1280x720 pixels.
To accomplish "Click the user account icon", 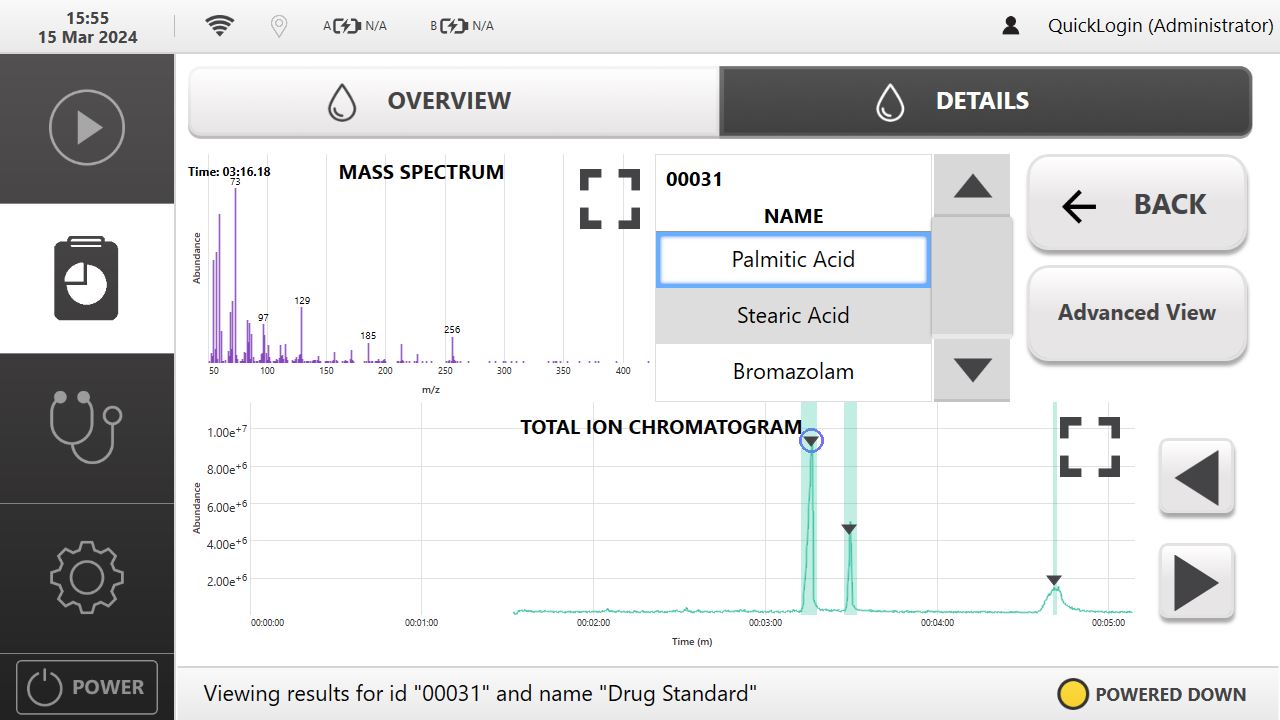I will (1011, 26).
